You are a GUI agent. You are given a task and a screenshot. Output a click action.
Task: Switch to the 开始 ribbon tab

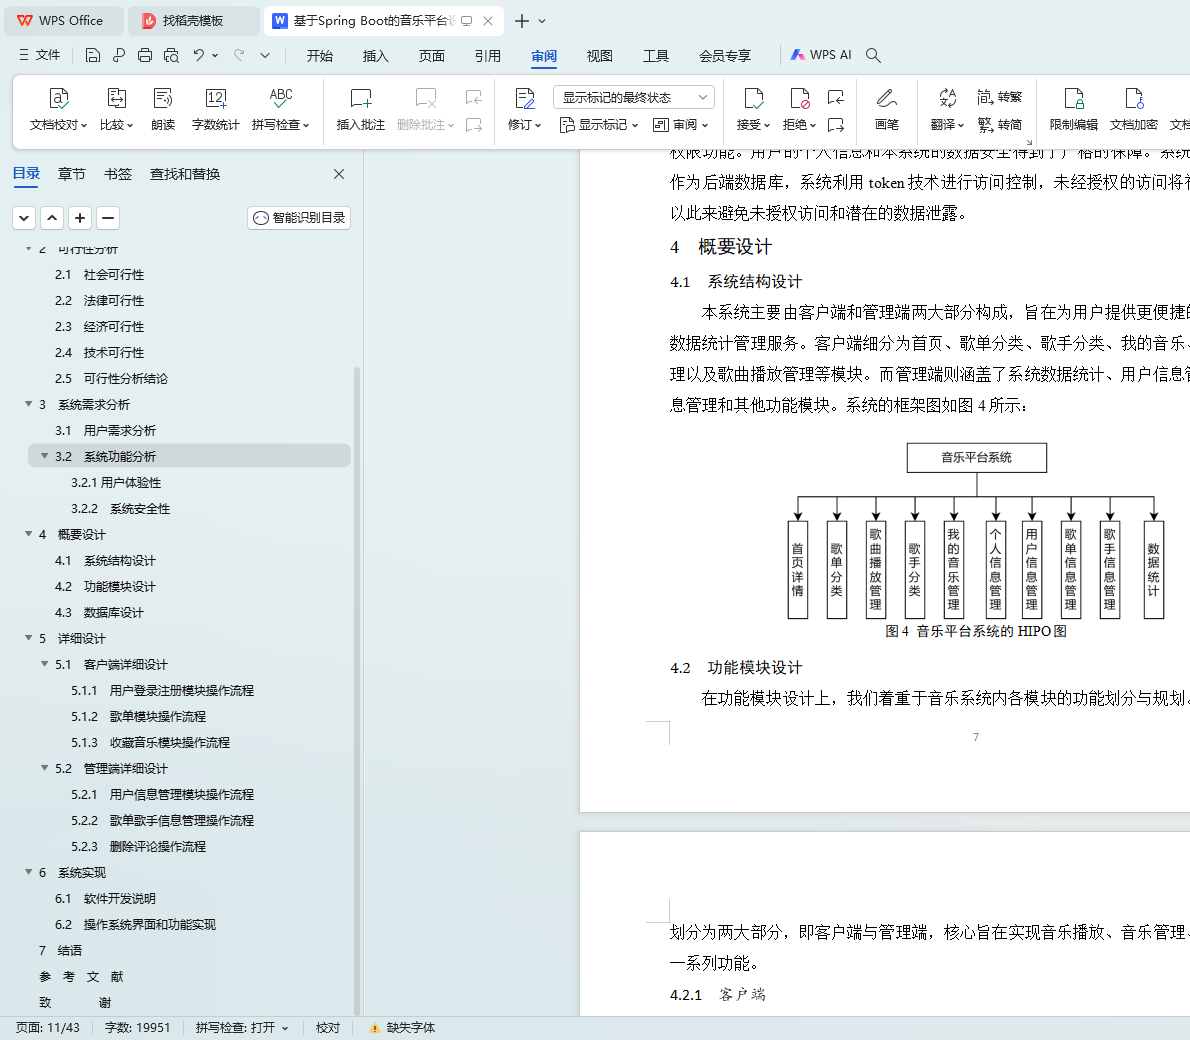[320, 55]
